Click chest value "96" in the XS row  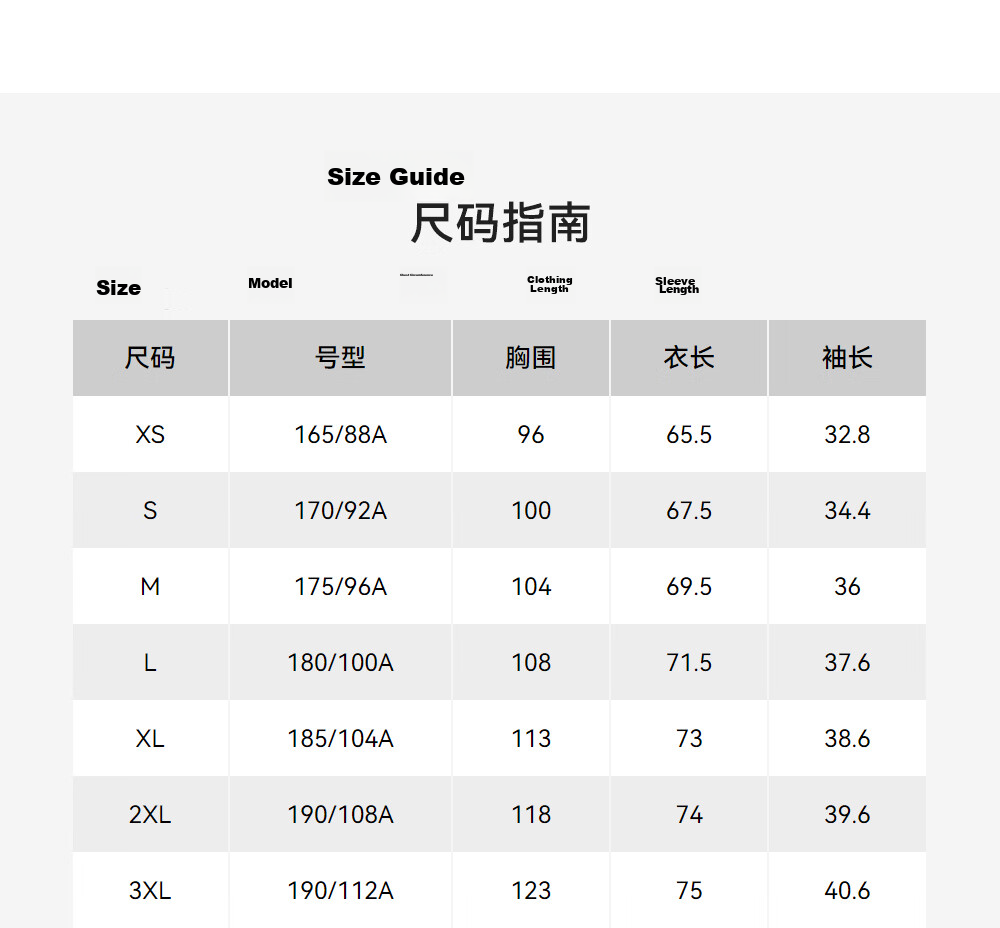531,434
